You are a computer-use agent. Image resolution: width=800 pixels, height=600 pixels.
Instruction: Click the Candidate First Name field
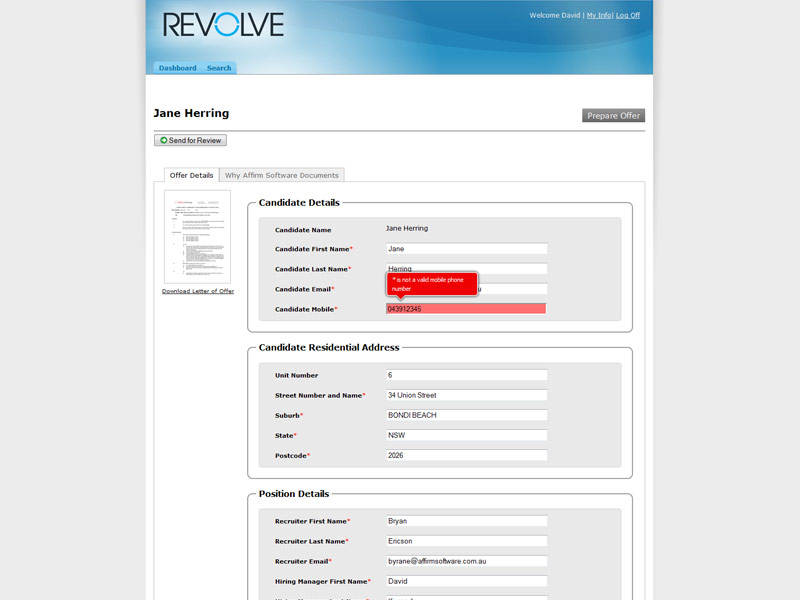tap(466, 249)
